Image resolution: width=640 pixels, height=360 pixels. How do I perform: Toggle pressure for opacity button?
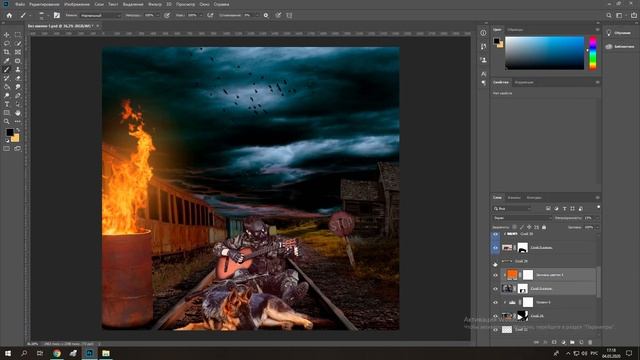pos(167,15)
